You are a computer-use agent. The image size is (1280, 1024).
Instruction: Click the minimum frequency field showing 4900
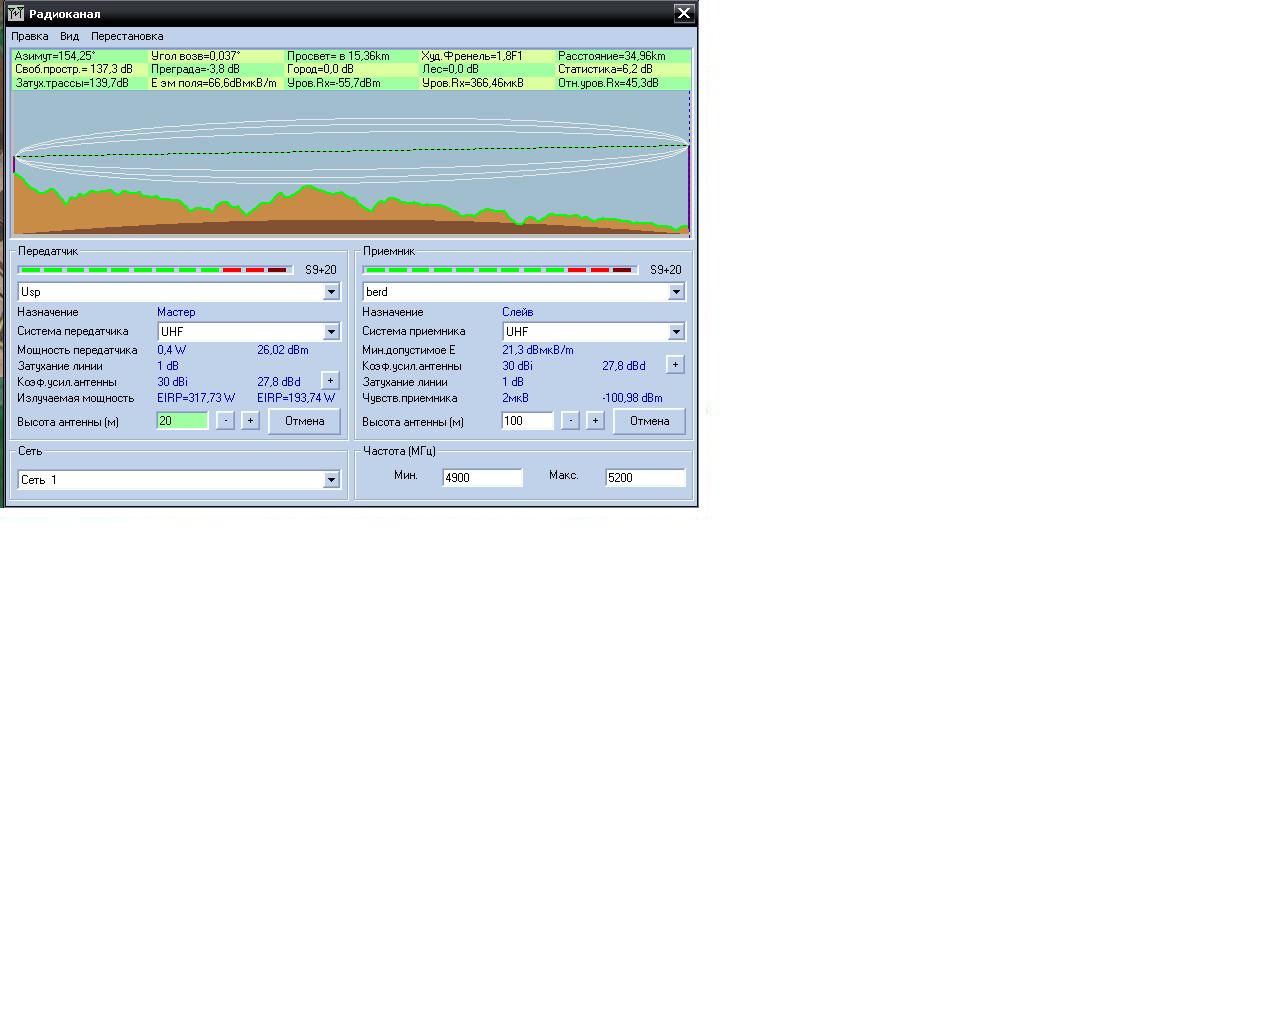pos(482,478)
